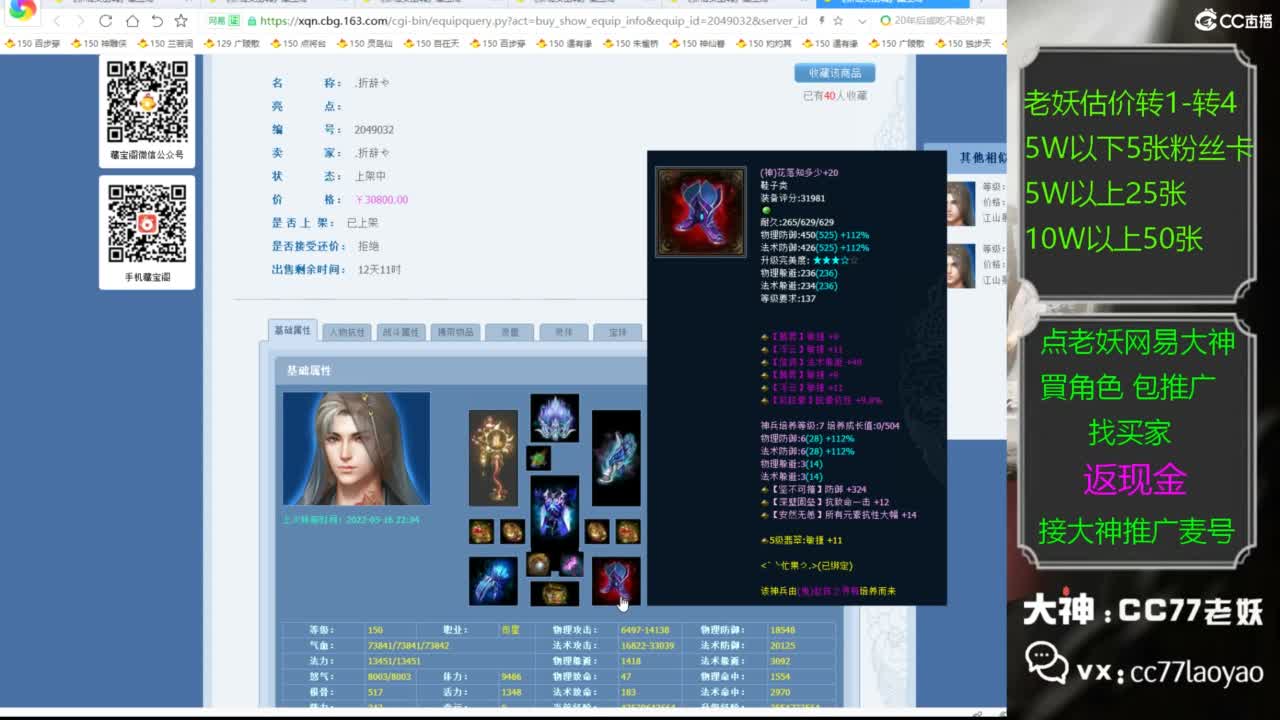Screen dimensions: 1280x720
Task: Open the 150 兰若词 bookmark
Action: pyautogui.click(x=165, y=43)
